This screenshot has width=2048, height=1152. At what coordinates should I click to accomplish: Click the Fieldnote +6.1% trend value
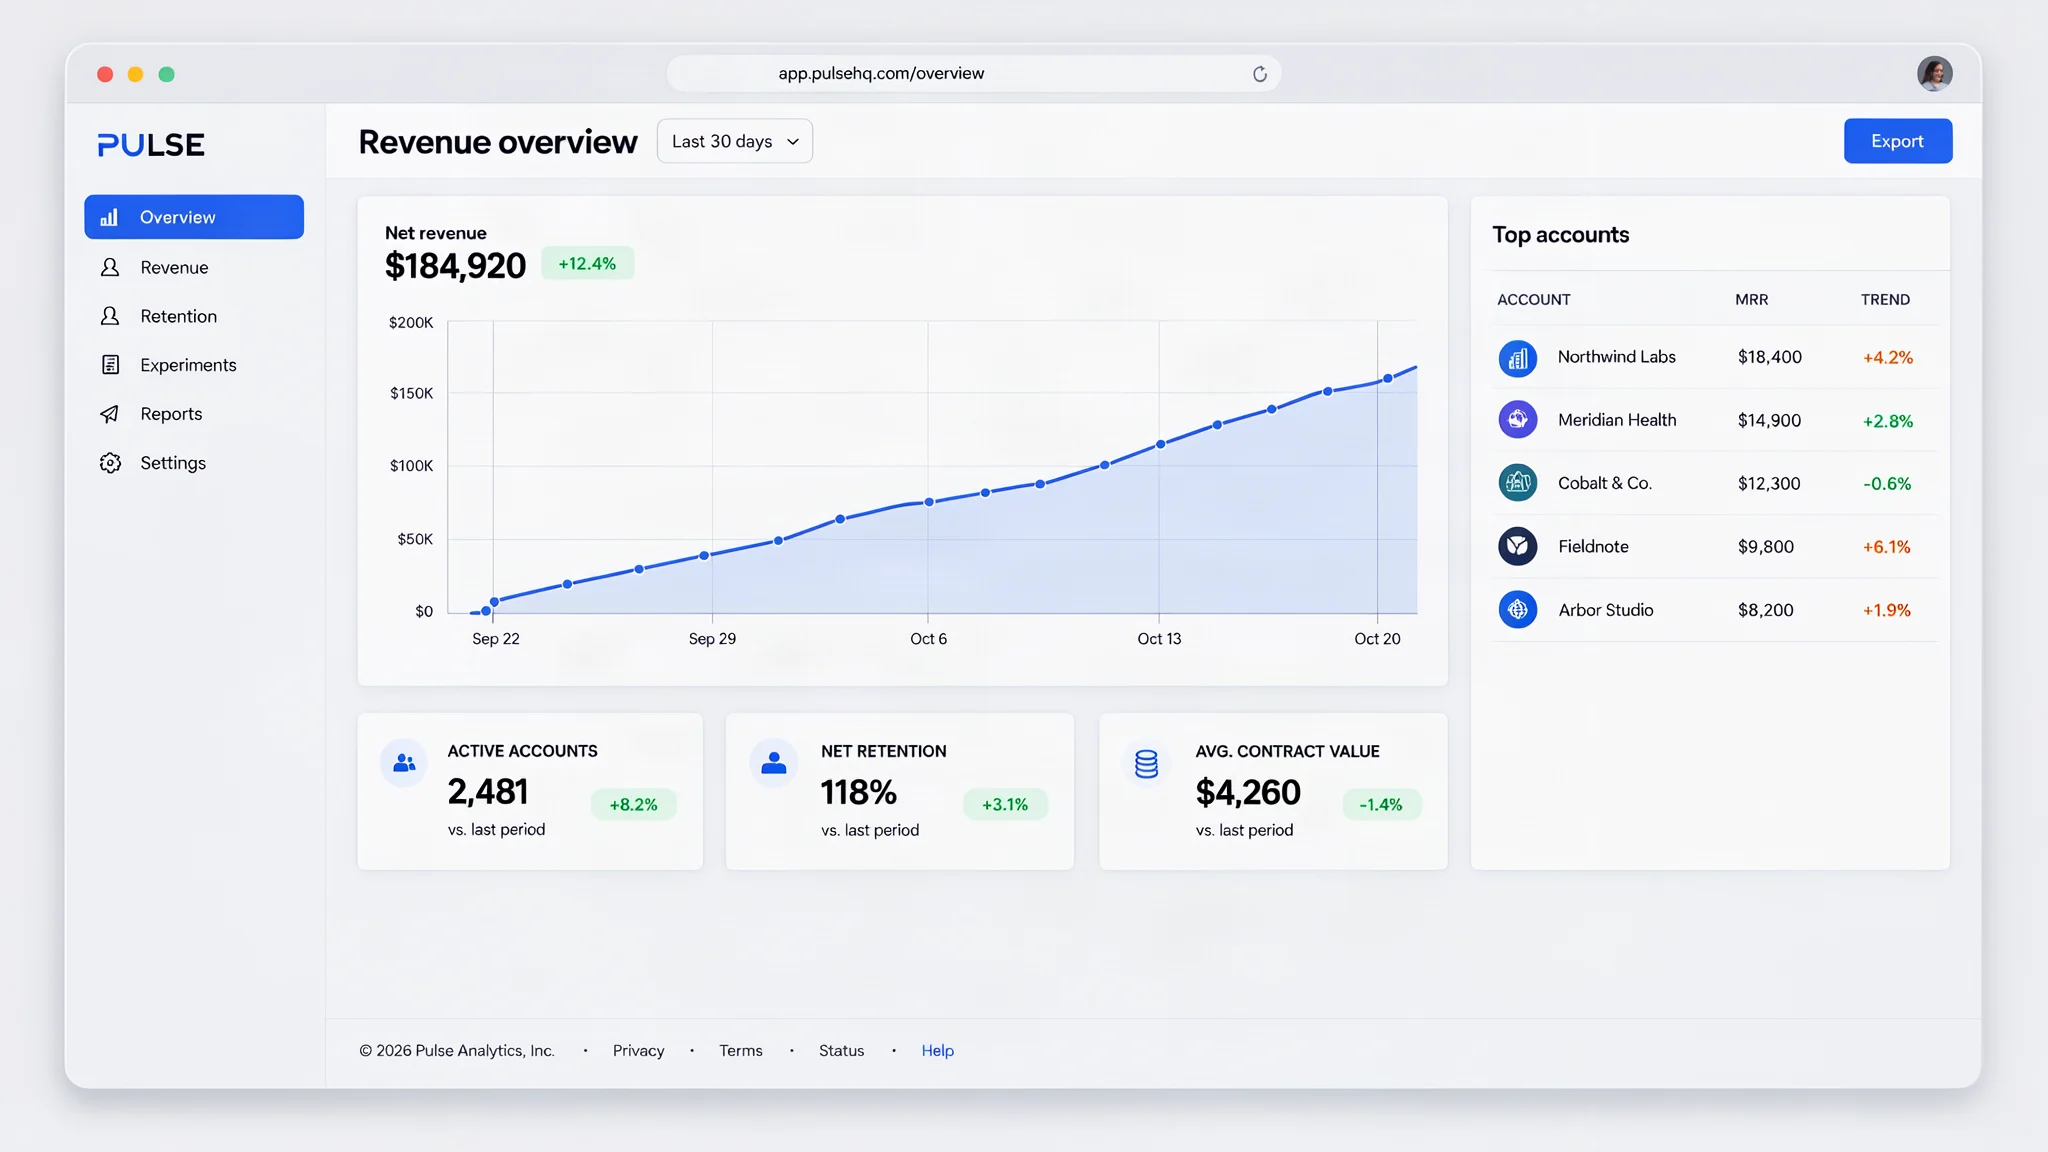pyautogui.click(x=1886, y=547)
